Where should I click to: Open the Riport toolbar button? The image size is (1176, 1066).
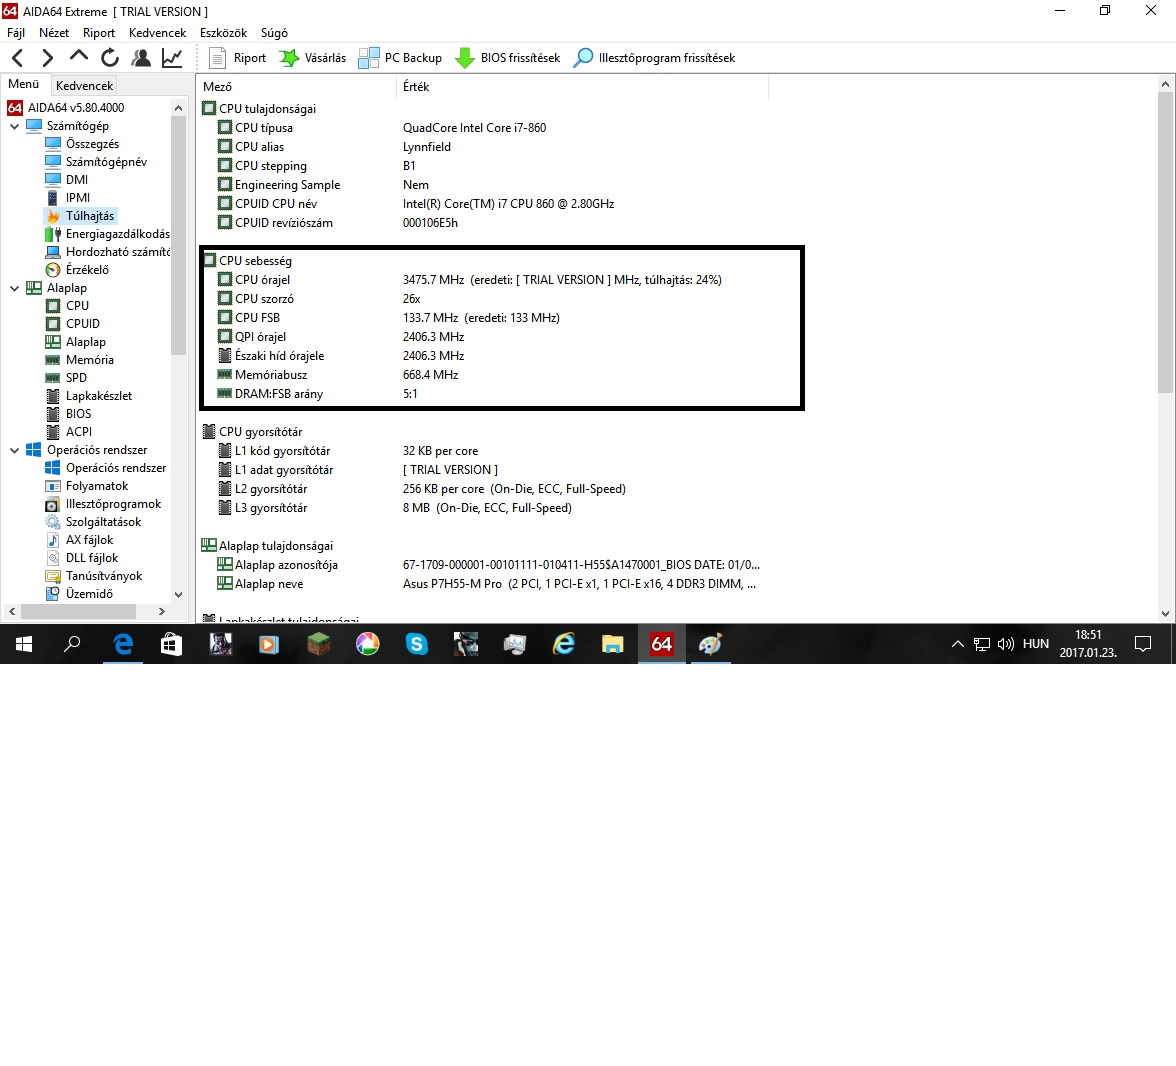[x=238, y=58]
